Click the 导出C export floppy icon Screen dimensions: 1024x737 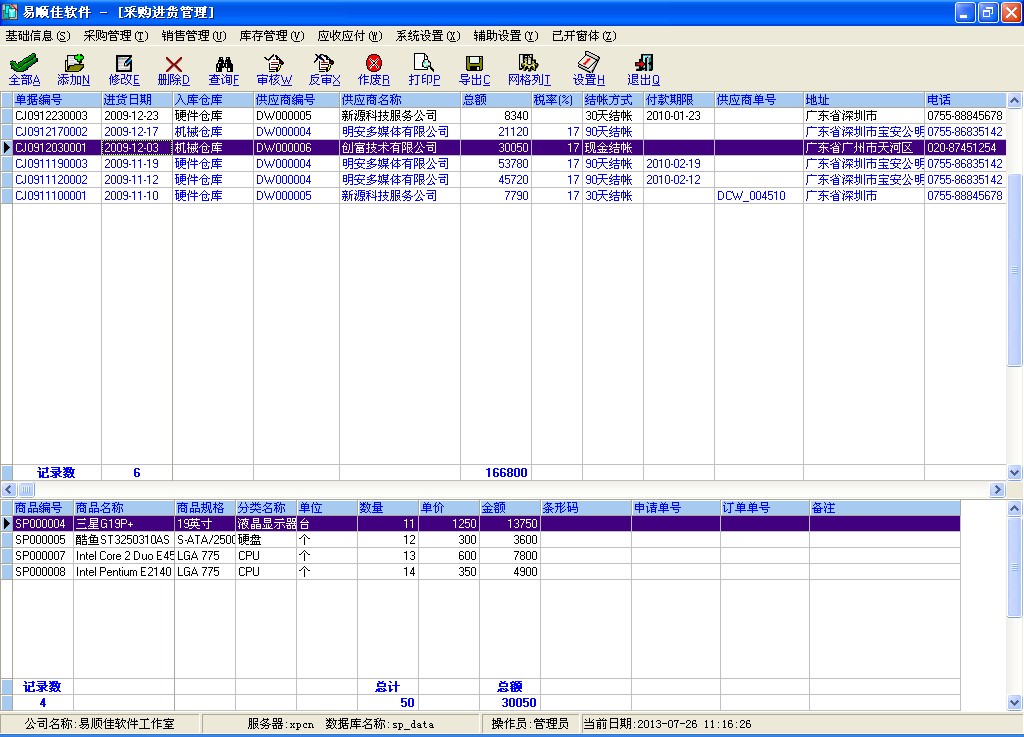click(x=474, y=63)
